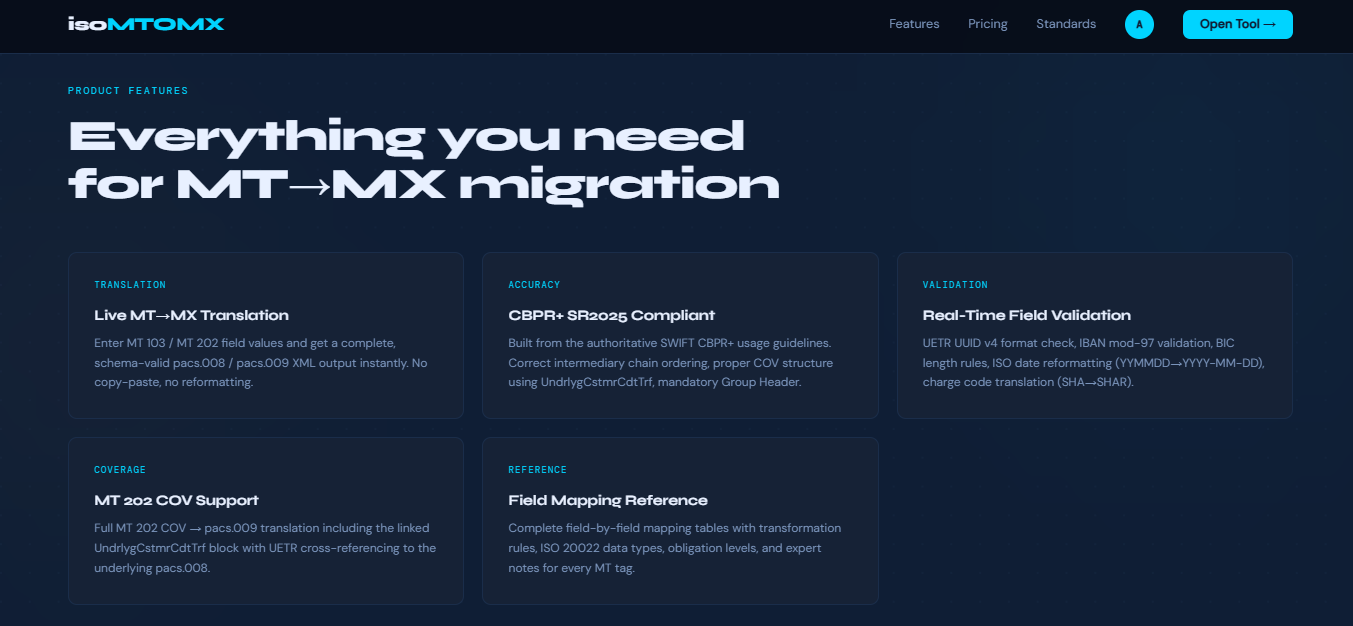
Task: Go to Features in the navigation
Action: pyautogui.click(x=914, y=24)
